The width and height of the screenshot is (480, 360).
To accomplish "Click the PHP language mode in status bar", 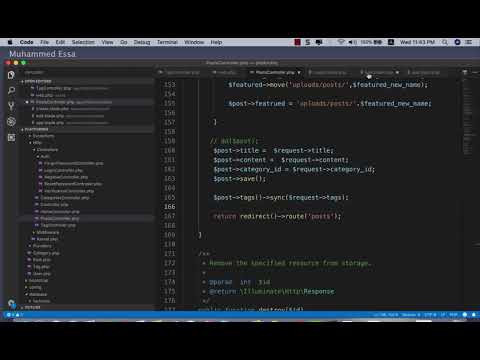I will [x=453, y=314].
